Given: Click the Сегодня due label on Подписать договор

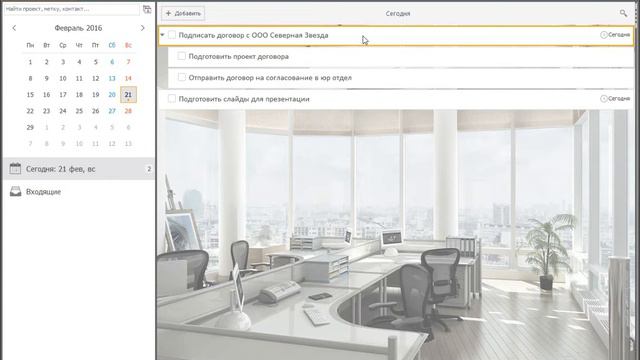Looking at the screenshot, I should 619,35.
